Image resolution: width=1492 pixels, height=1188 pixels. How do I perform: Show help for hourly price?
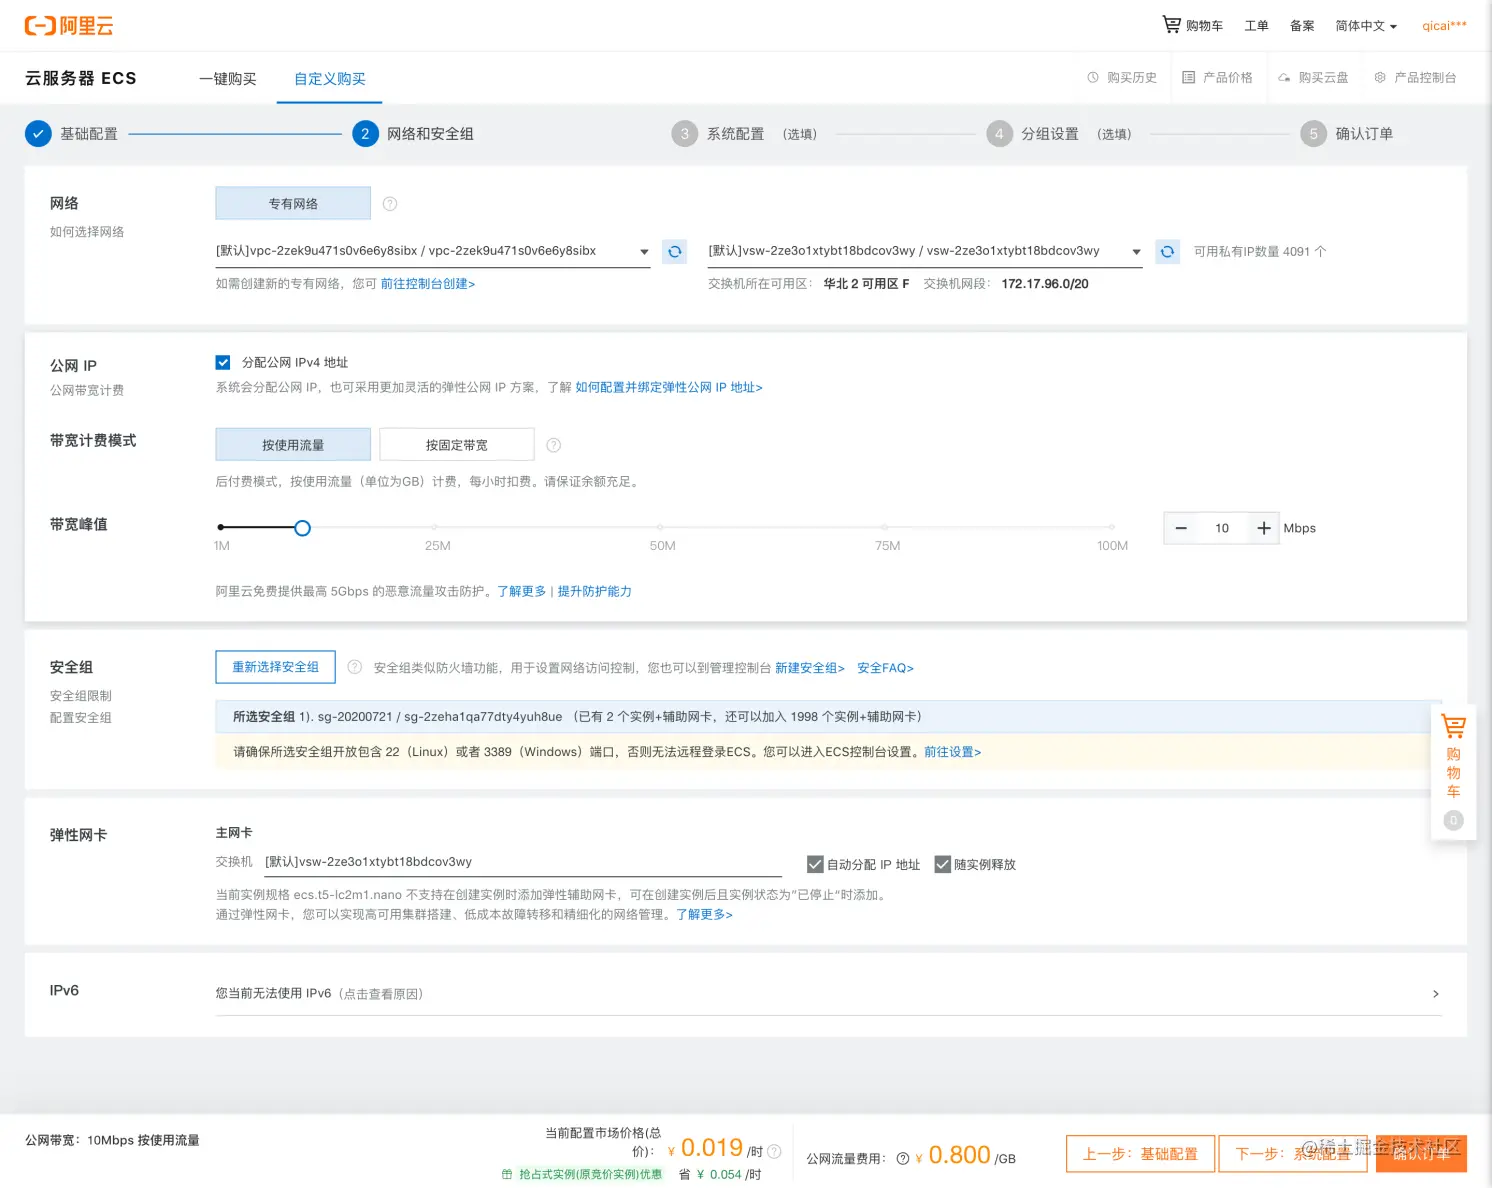(x=774, y=1151)
